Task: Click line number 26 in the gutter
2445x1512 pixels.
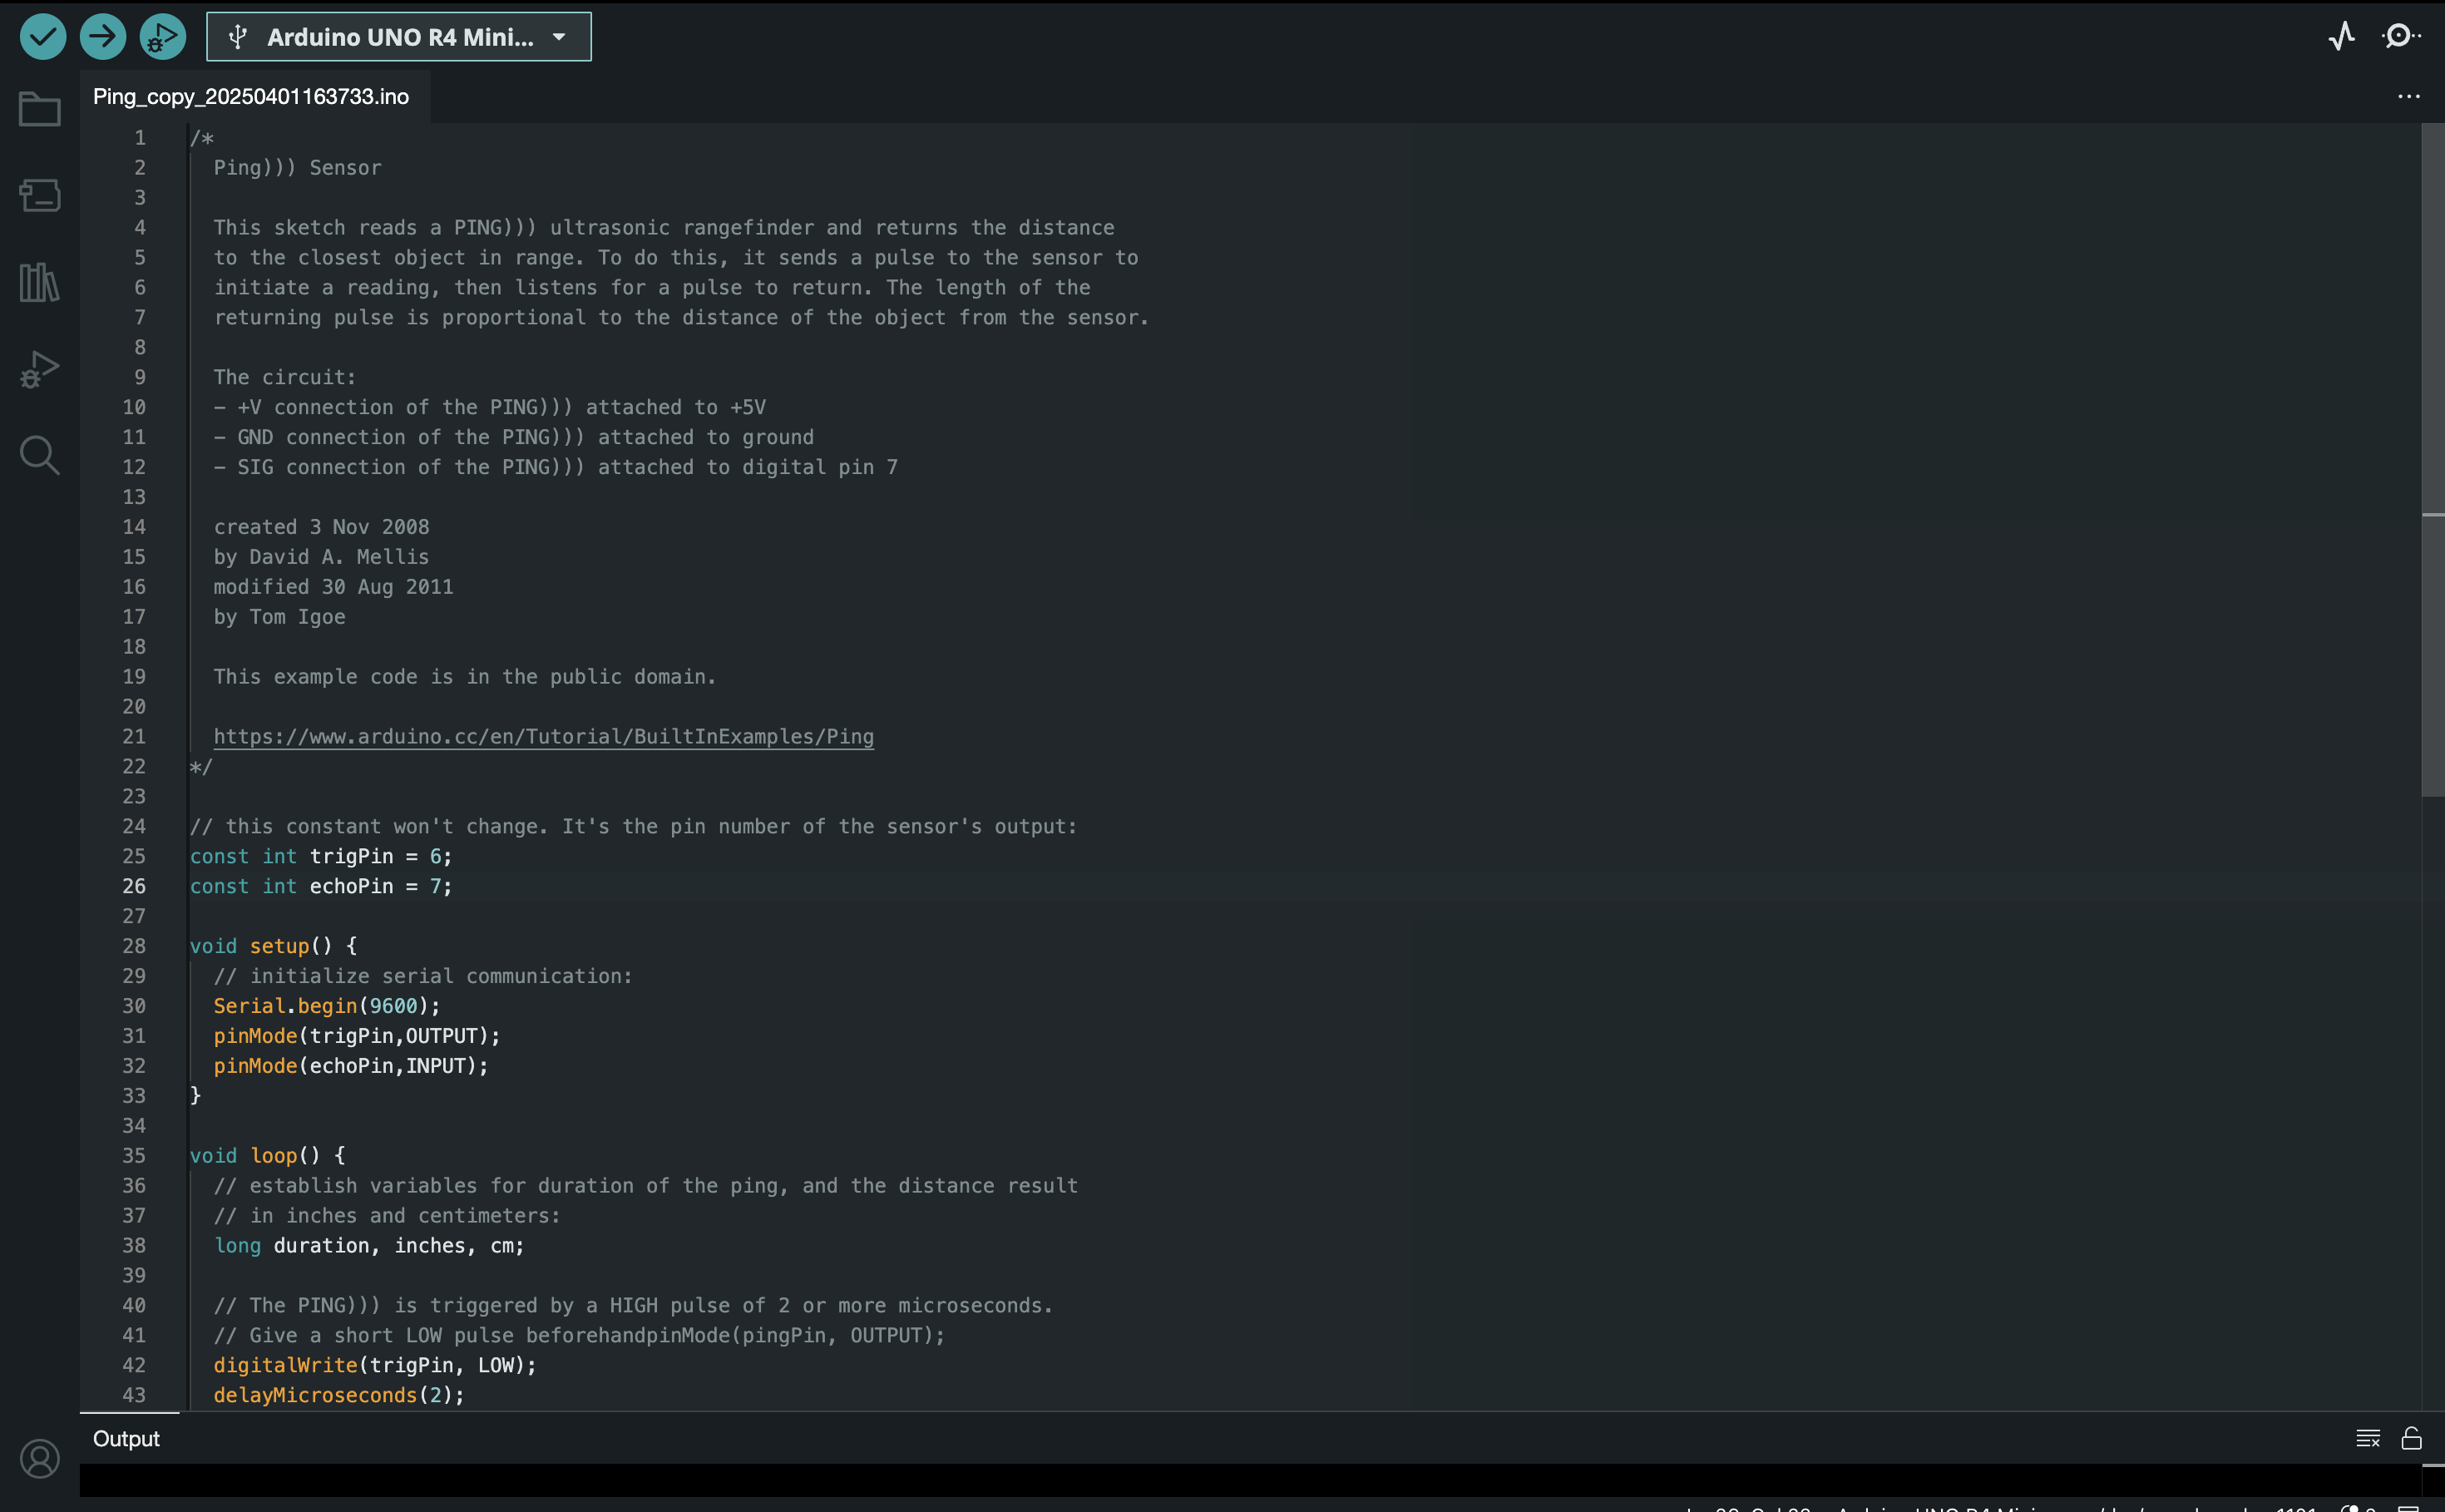Action: [134, 887]
